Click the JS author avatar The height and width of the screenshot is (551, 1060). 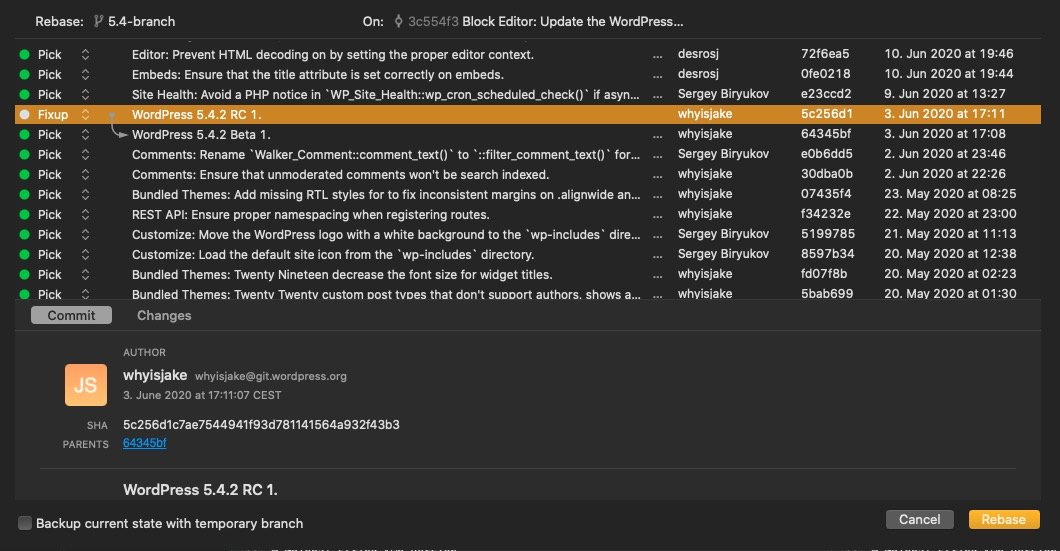86,385
